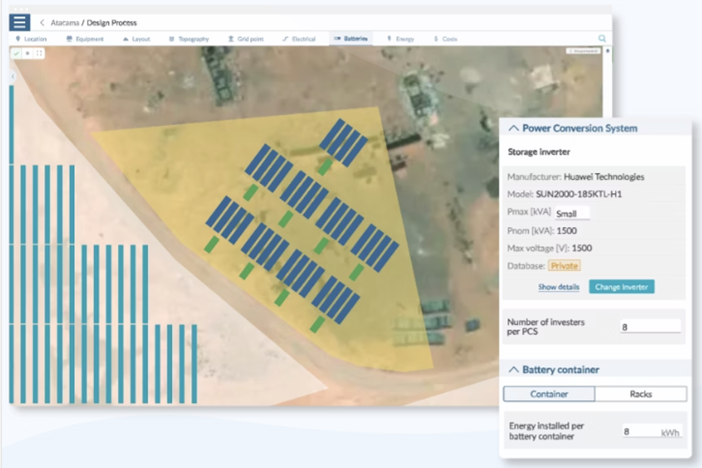Click the green checkmark map tool
The height and width of the screenshot is (468, 702).
pyautogui.click(x=16, y=53)
